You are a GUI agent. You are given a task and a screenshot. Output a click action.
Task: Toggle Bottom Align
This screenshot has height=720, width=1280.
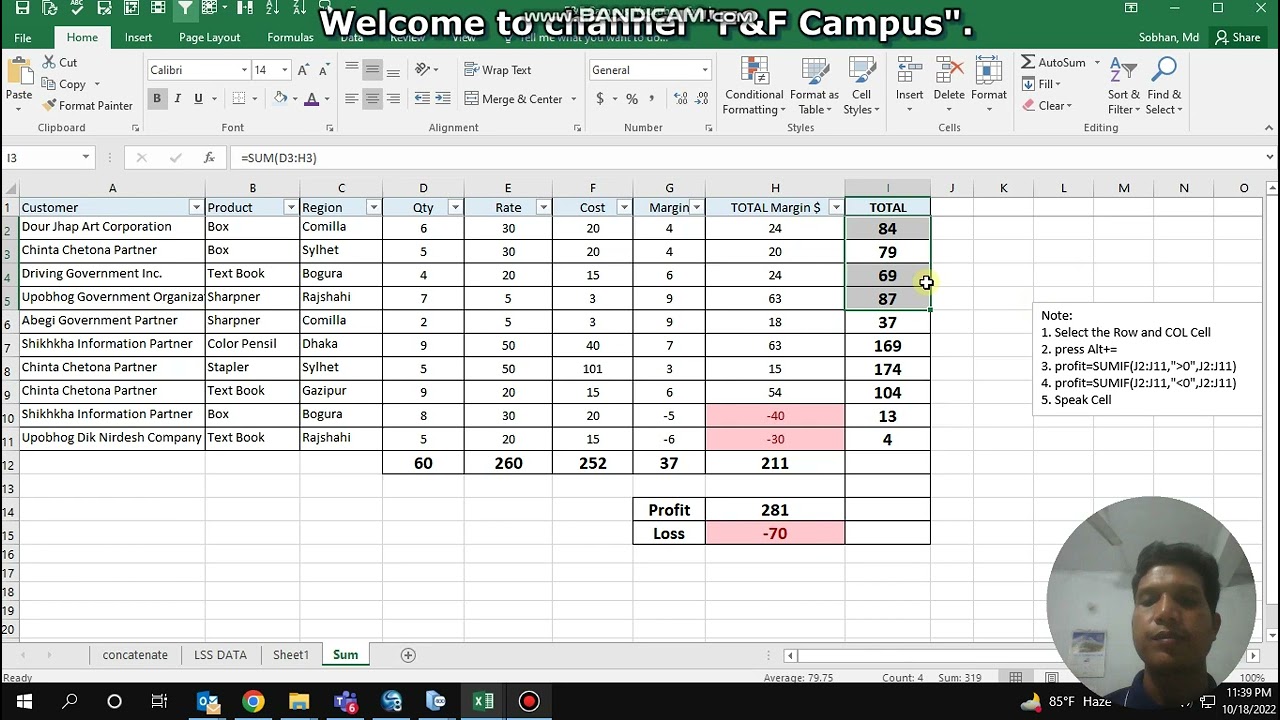point(393,69)
